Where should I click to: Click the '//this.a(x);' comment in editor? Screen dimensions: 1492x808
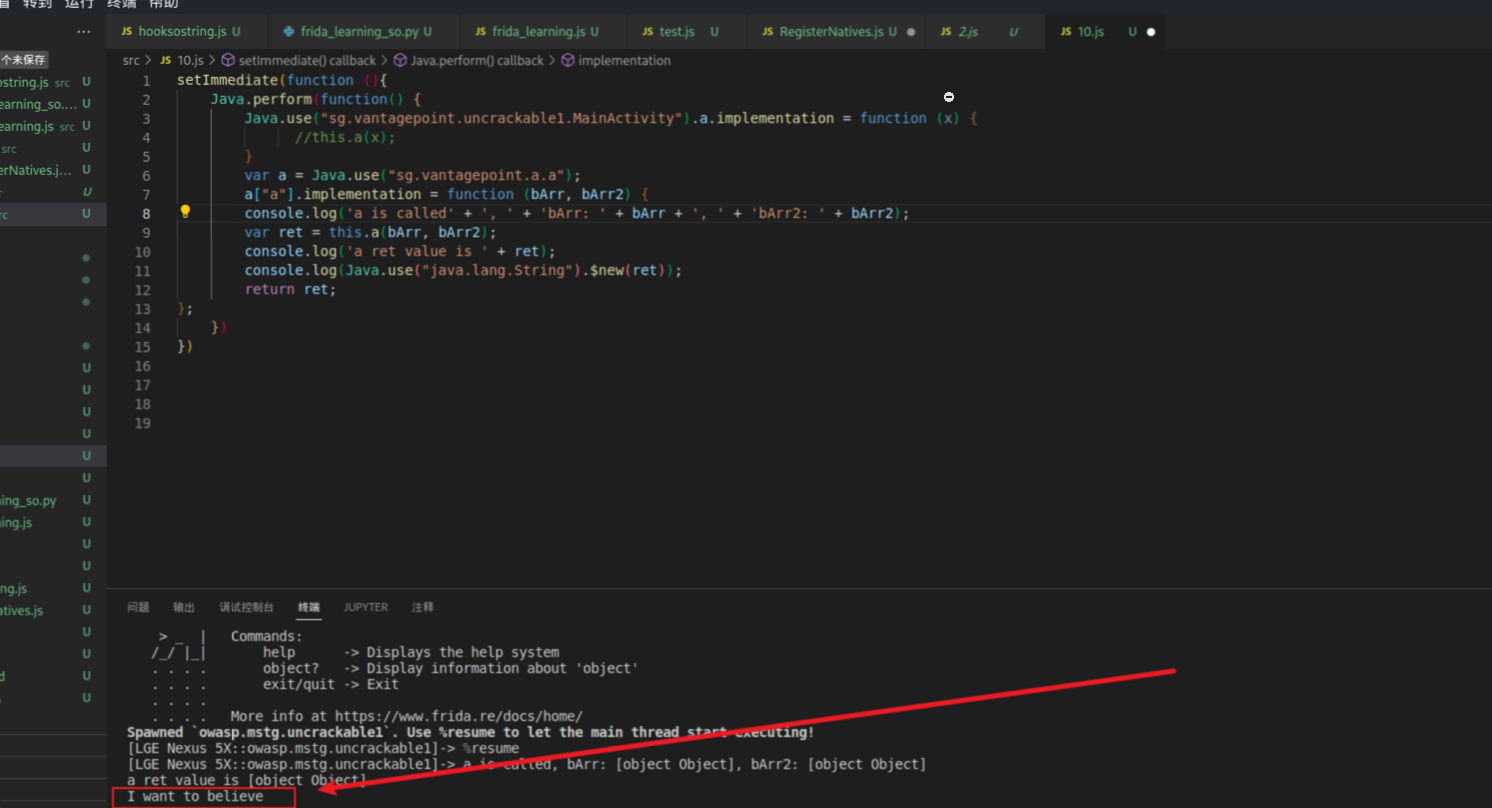[345, 137]
